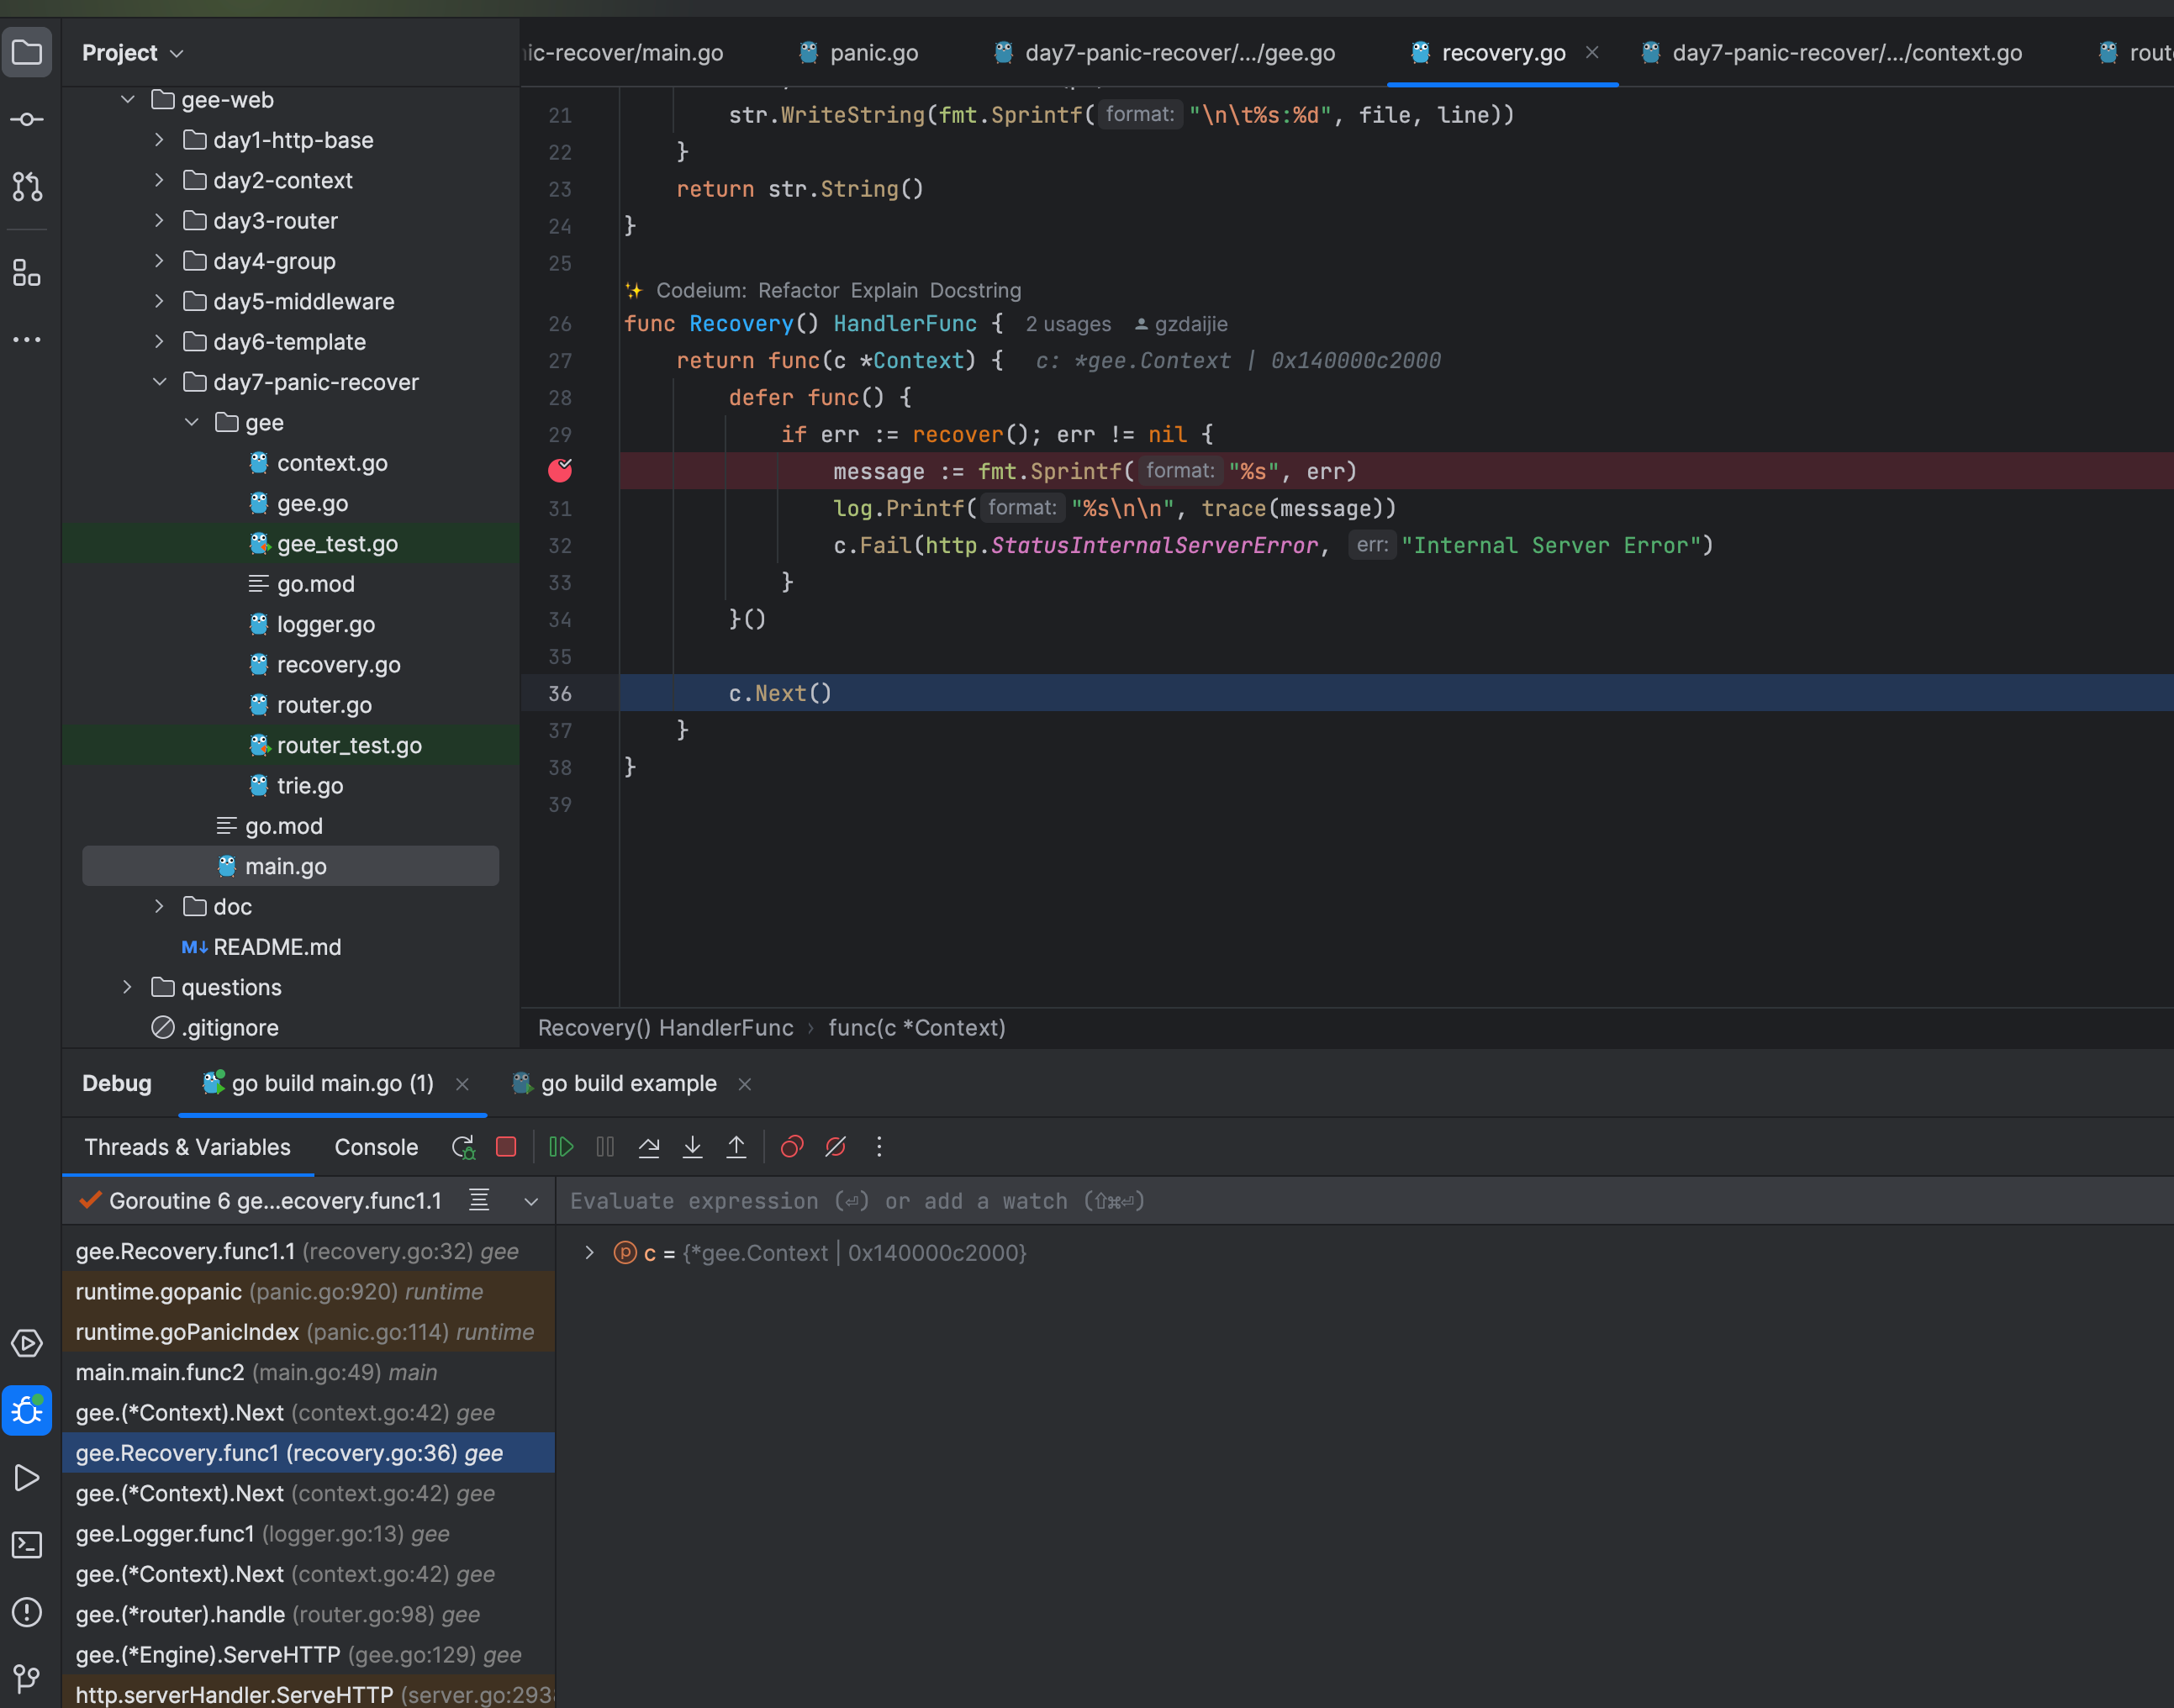
Task: Click the Stop debug session button
Action: coord(506,1147)
